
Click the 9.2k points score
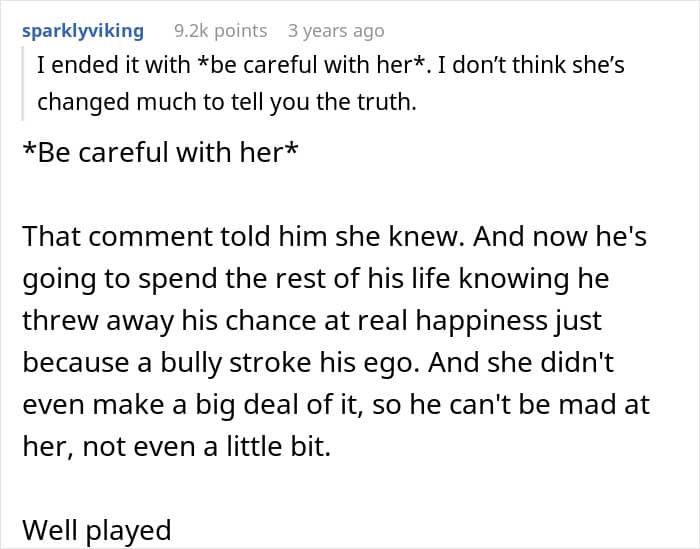coord(220,31)
